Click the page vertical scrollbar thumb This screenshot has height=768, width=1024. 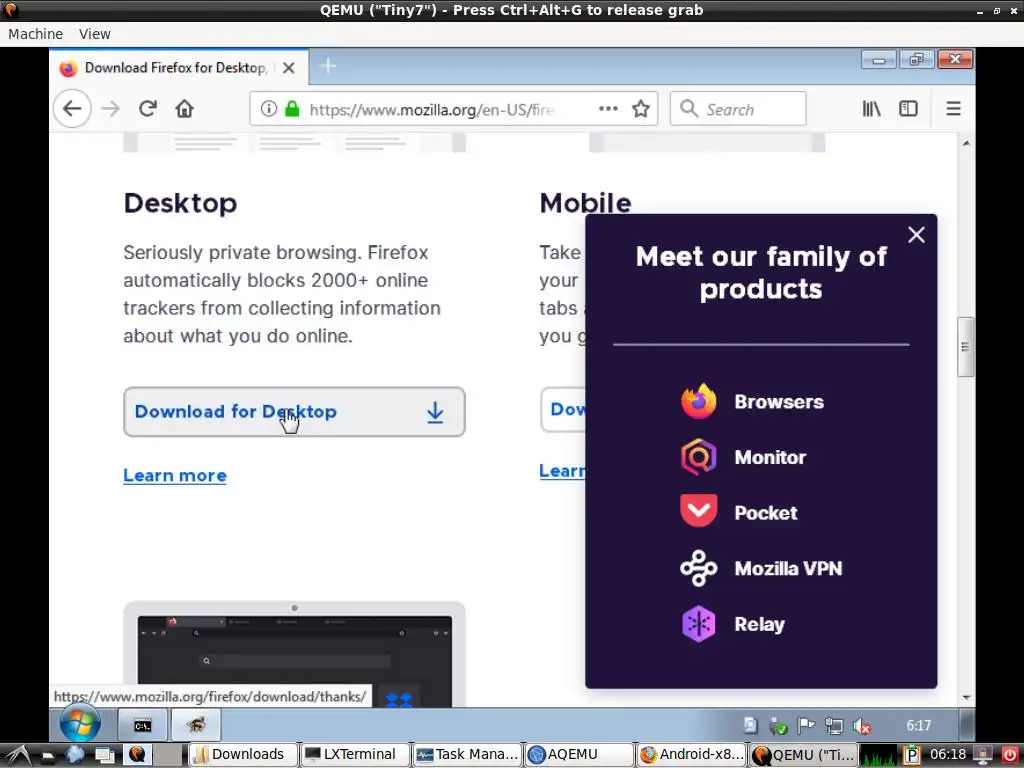pos(966,347)
